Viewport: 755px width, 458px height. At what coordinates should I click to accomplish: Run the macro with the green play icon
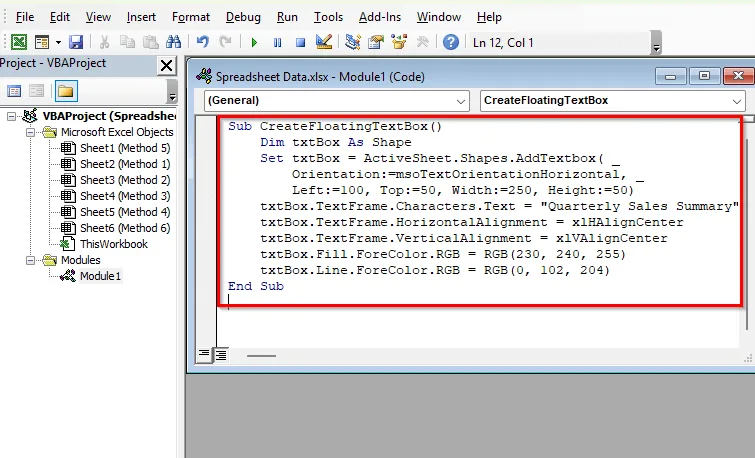254,43
